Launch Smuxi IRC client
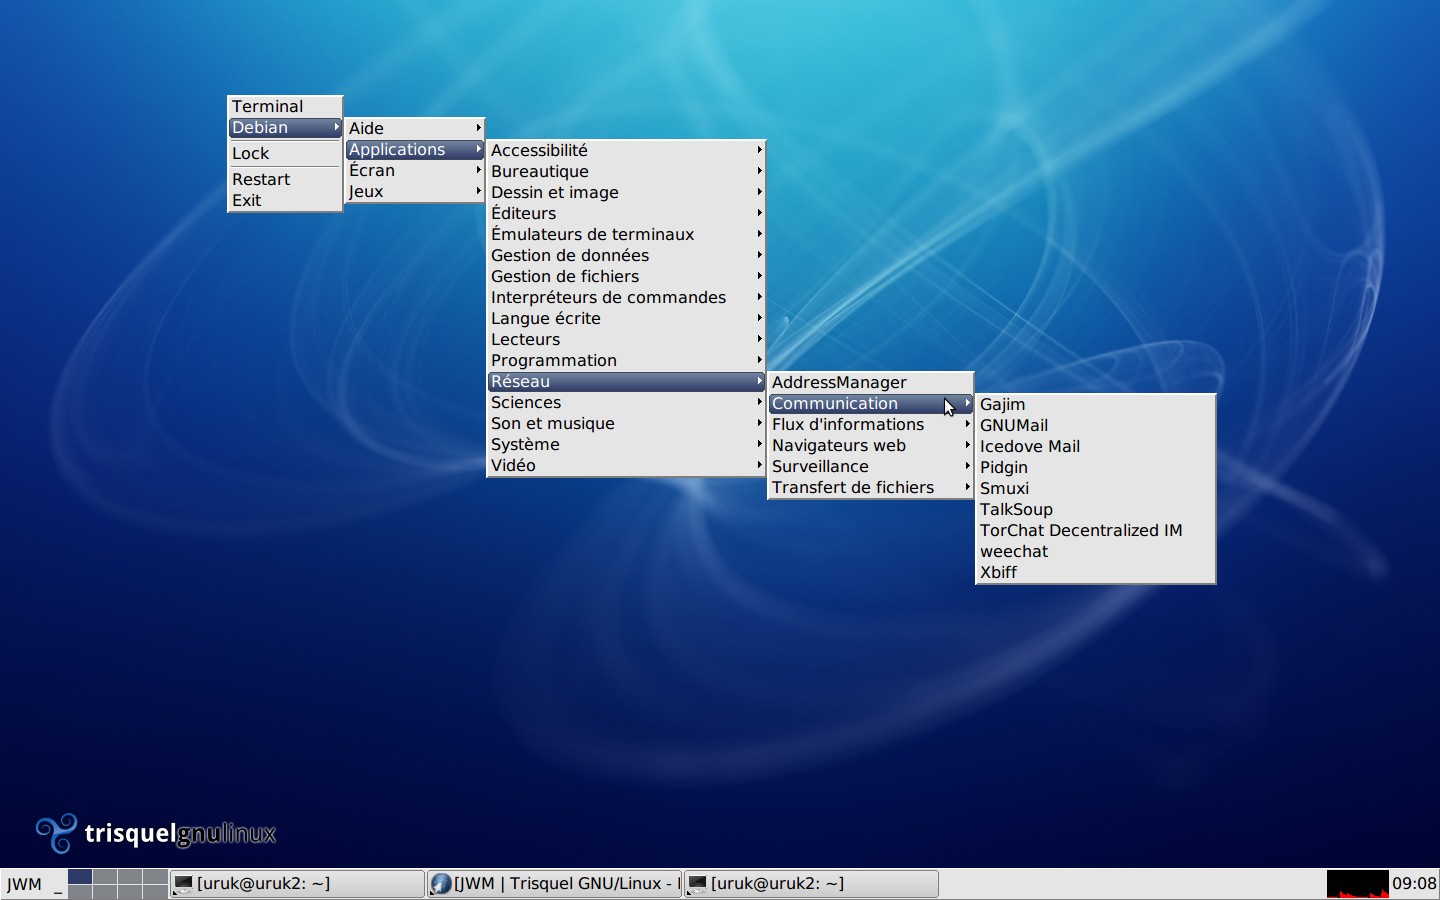This screenshot has height=900, width=1440. [1096, 488]
